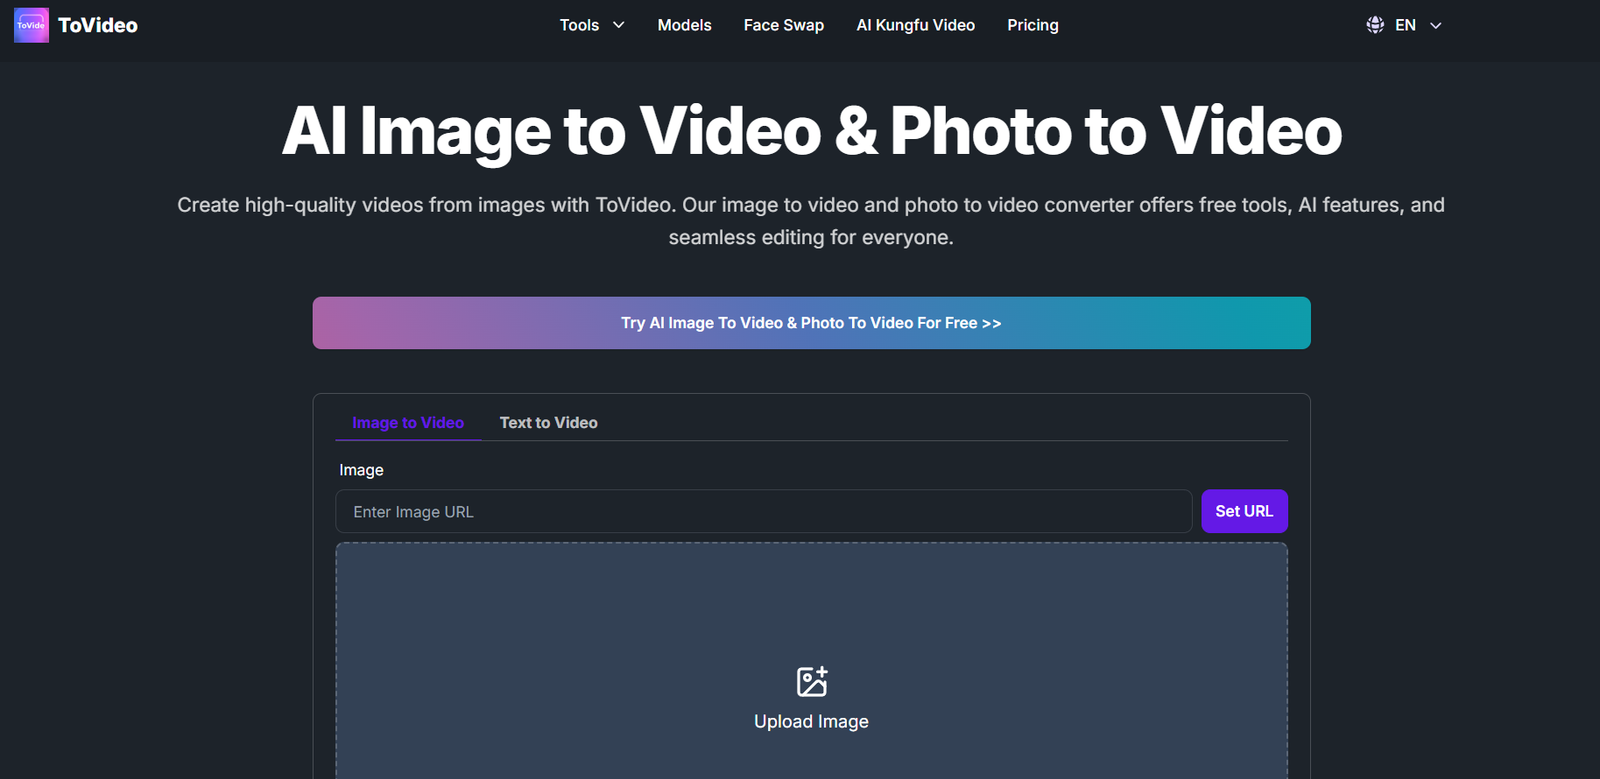
Task: Click the Image field label
Action: click(361, 470)
